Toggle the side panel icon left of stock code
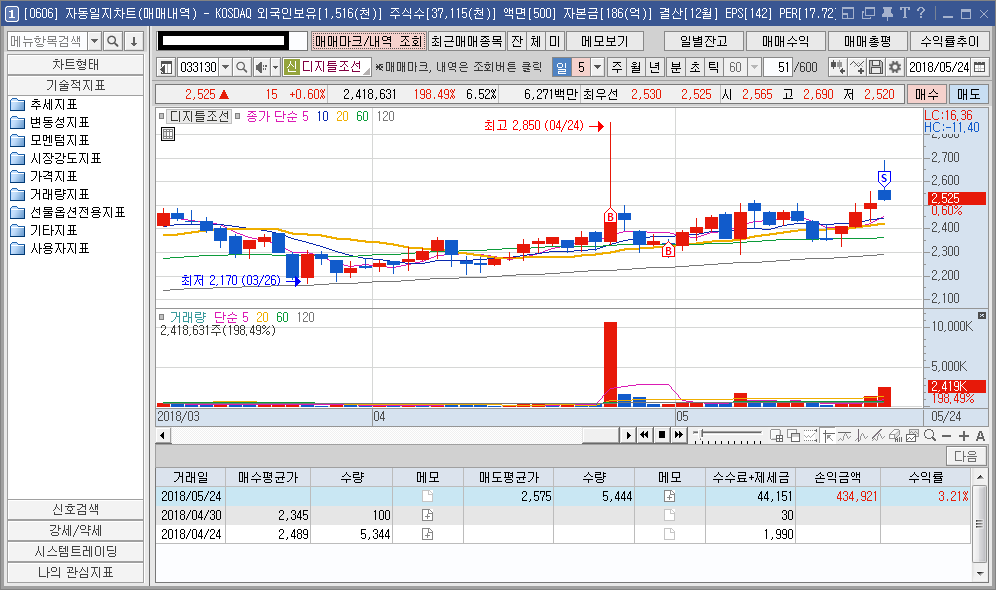The image size is (996, 590). pos(166,67)
